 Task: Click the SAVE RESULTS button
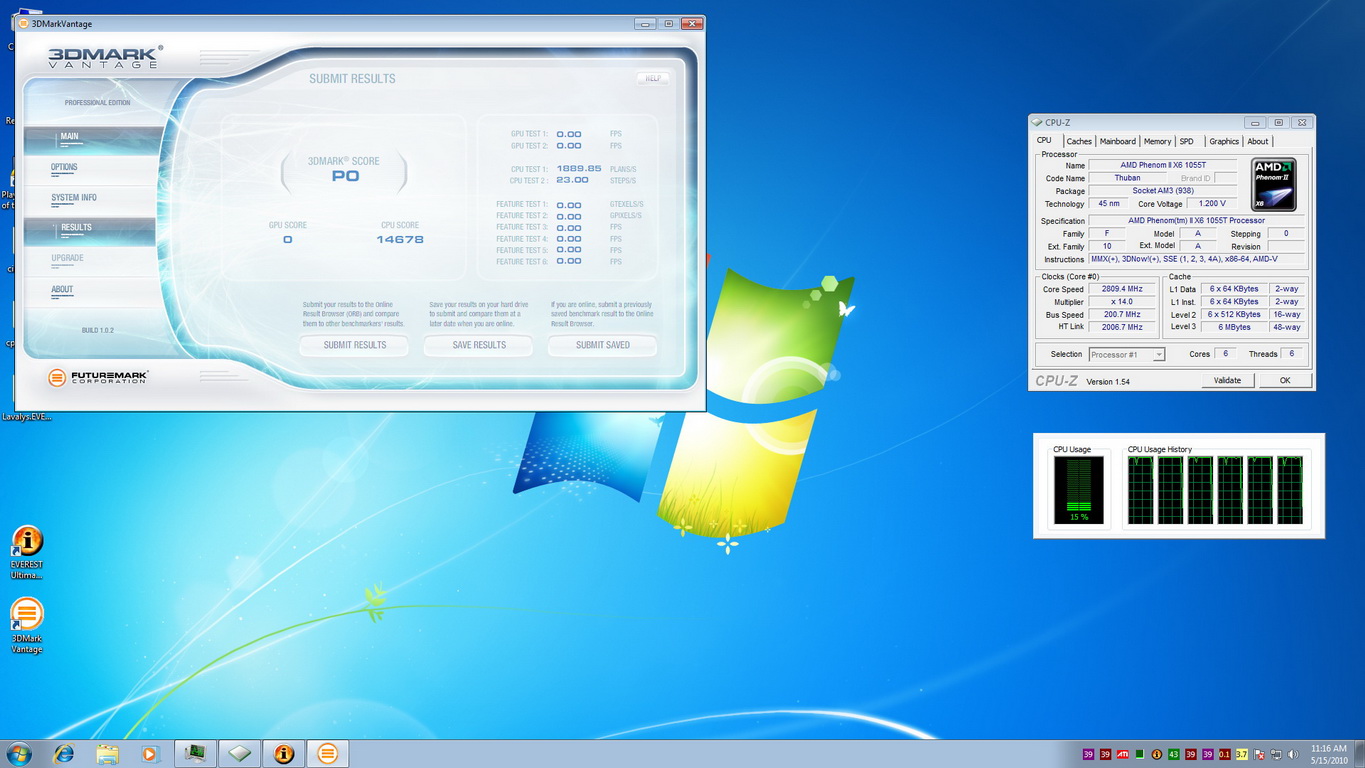(478, 345)
